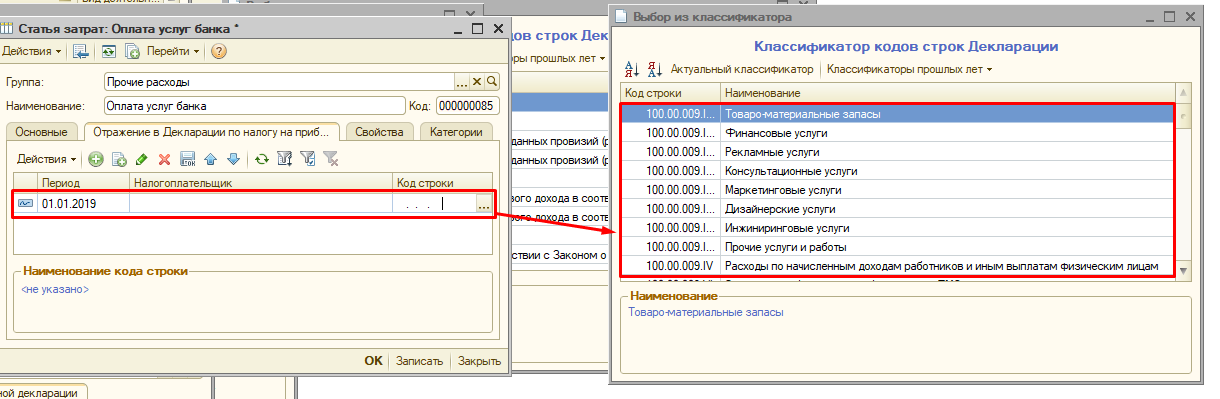Click the finish-editing save icon in table toolbar
This screenshot has height=399, width=1220.
pos(187,159)
